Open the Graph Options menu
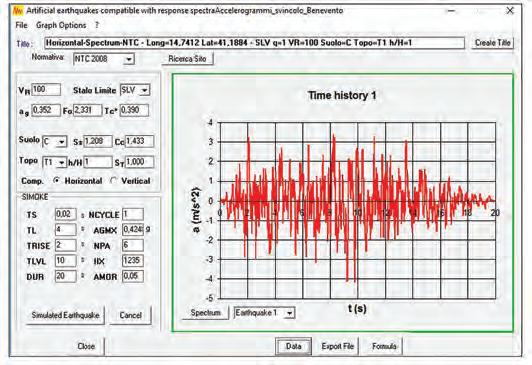 pos(61,25)
